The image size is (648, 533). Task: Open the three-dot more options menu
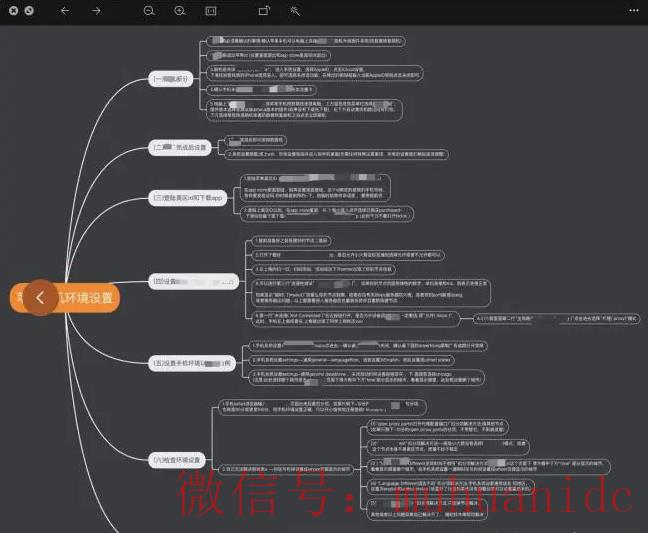pyautogui.click(x=634, y=11)
